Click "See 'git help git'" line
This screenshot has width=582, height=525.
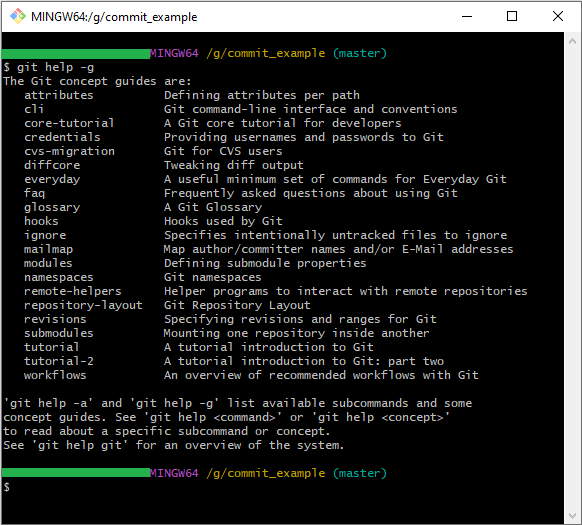click(x=174, y=445)
